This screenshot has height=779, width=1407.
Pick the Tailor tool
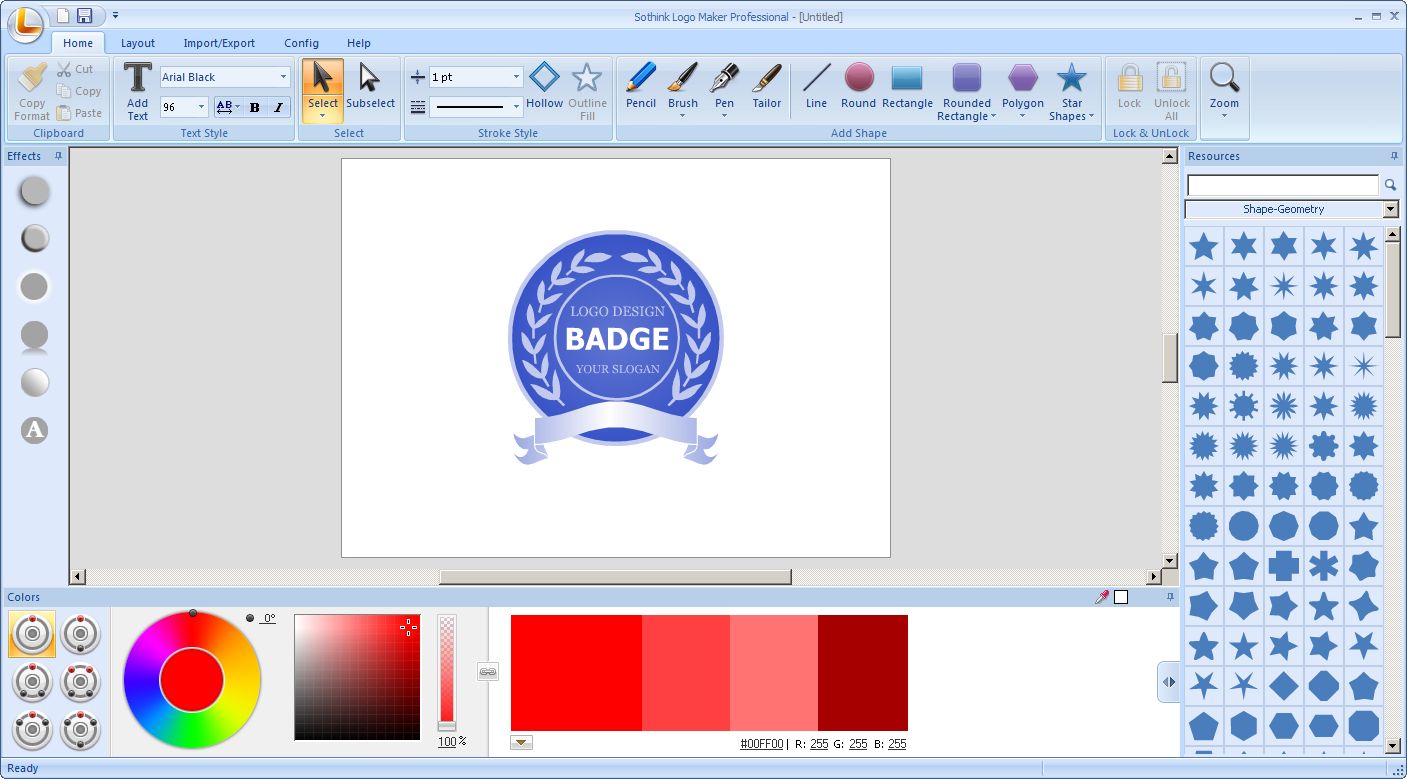766,86
